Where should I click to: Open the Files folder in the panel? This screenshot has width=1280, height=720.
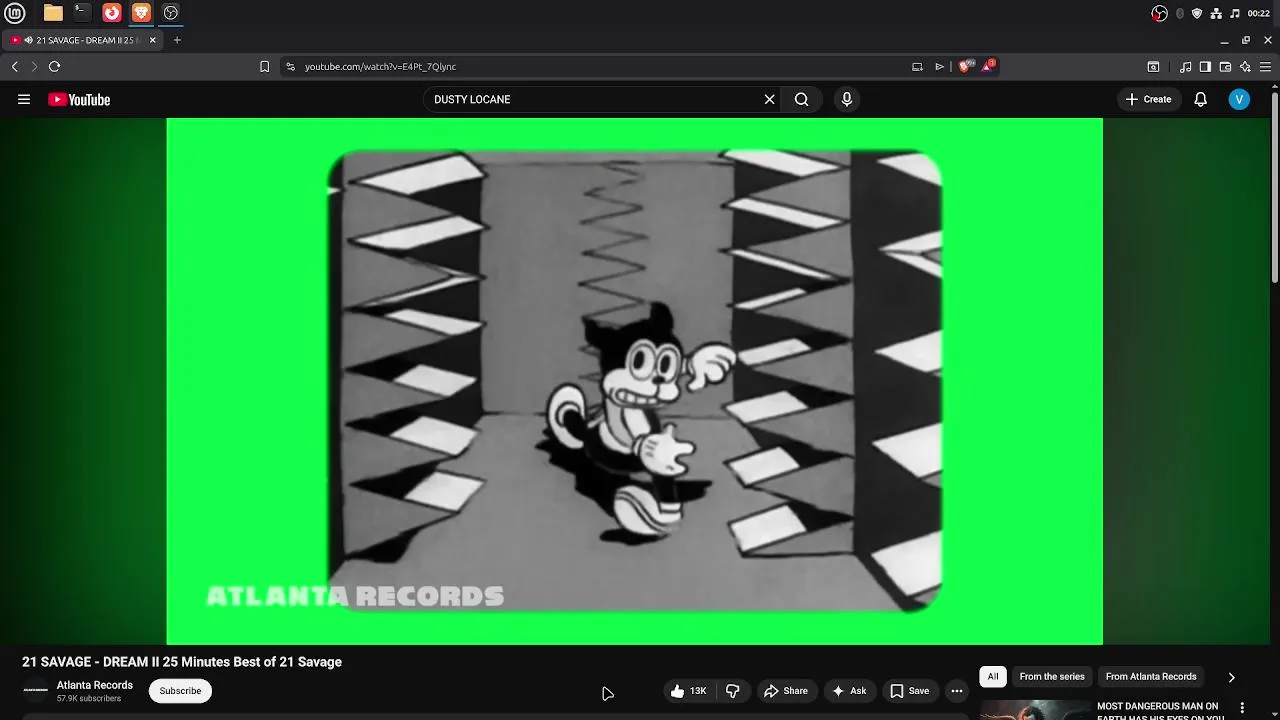(x=53, y=13)
